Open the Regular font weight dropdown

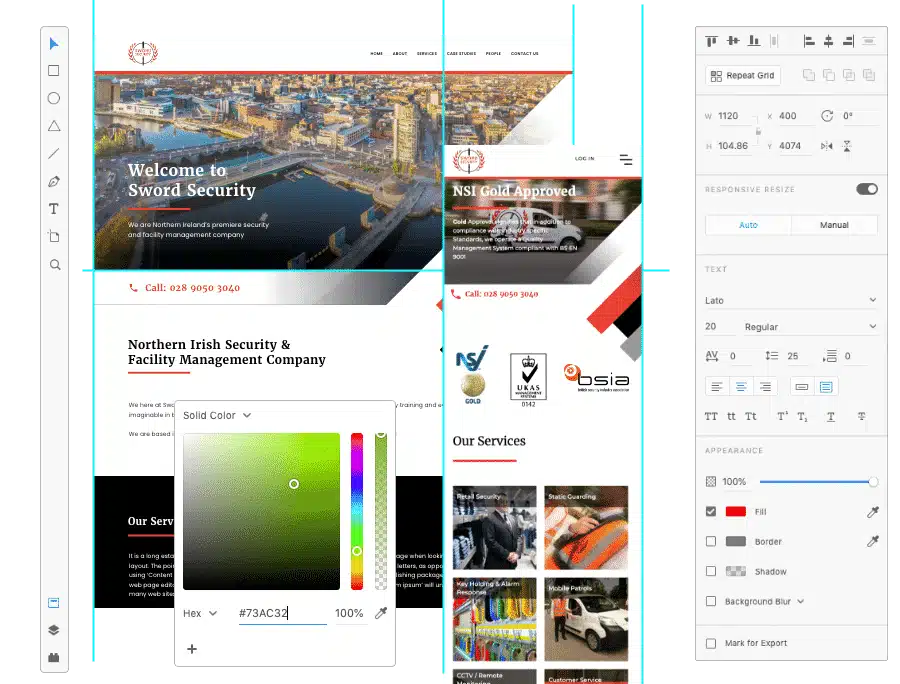pyautogui.click(x=810, y=327)
